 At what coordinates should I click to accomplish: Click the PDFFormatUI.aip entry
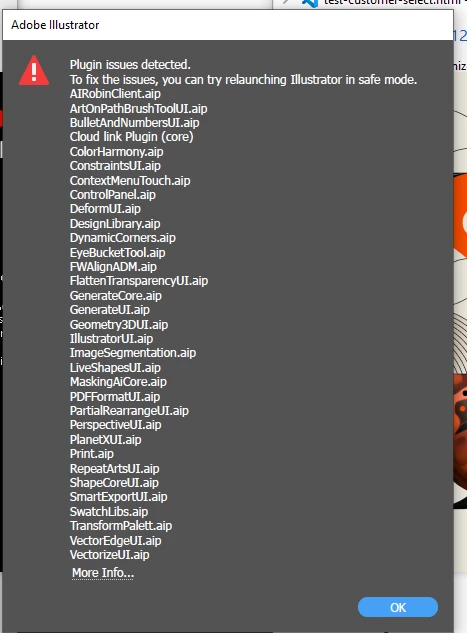coord(115,396)
